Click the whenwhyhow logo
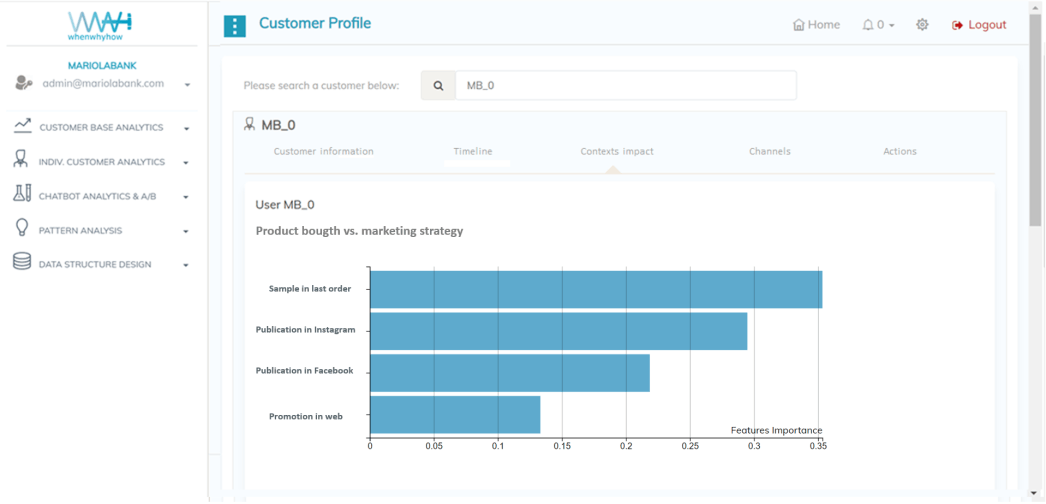 click(100, 25)
